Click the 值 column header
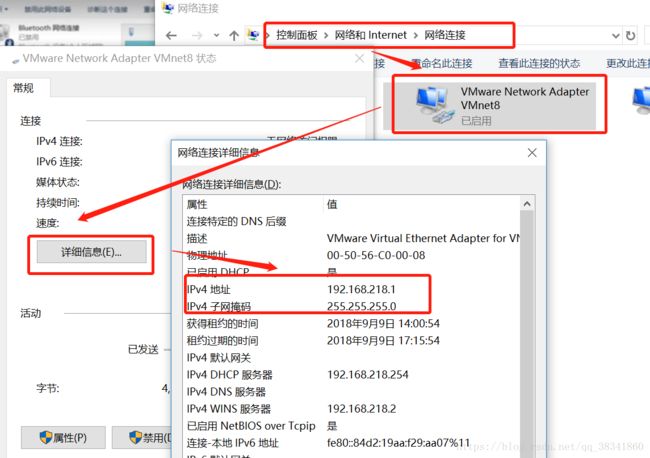The width and height of the screenshot is (650, 458). [x=422, y=204]
